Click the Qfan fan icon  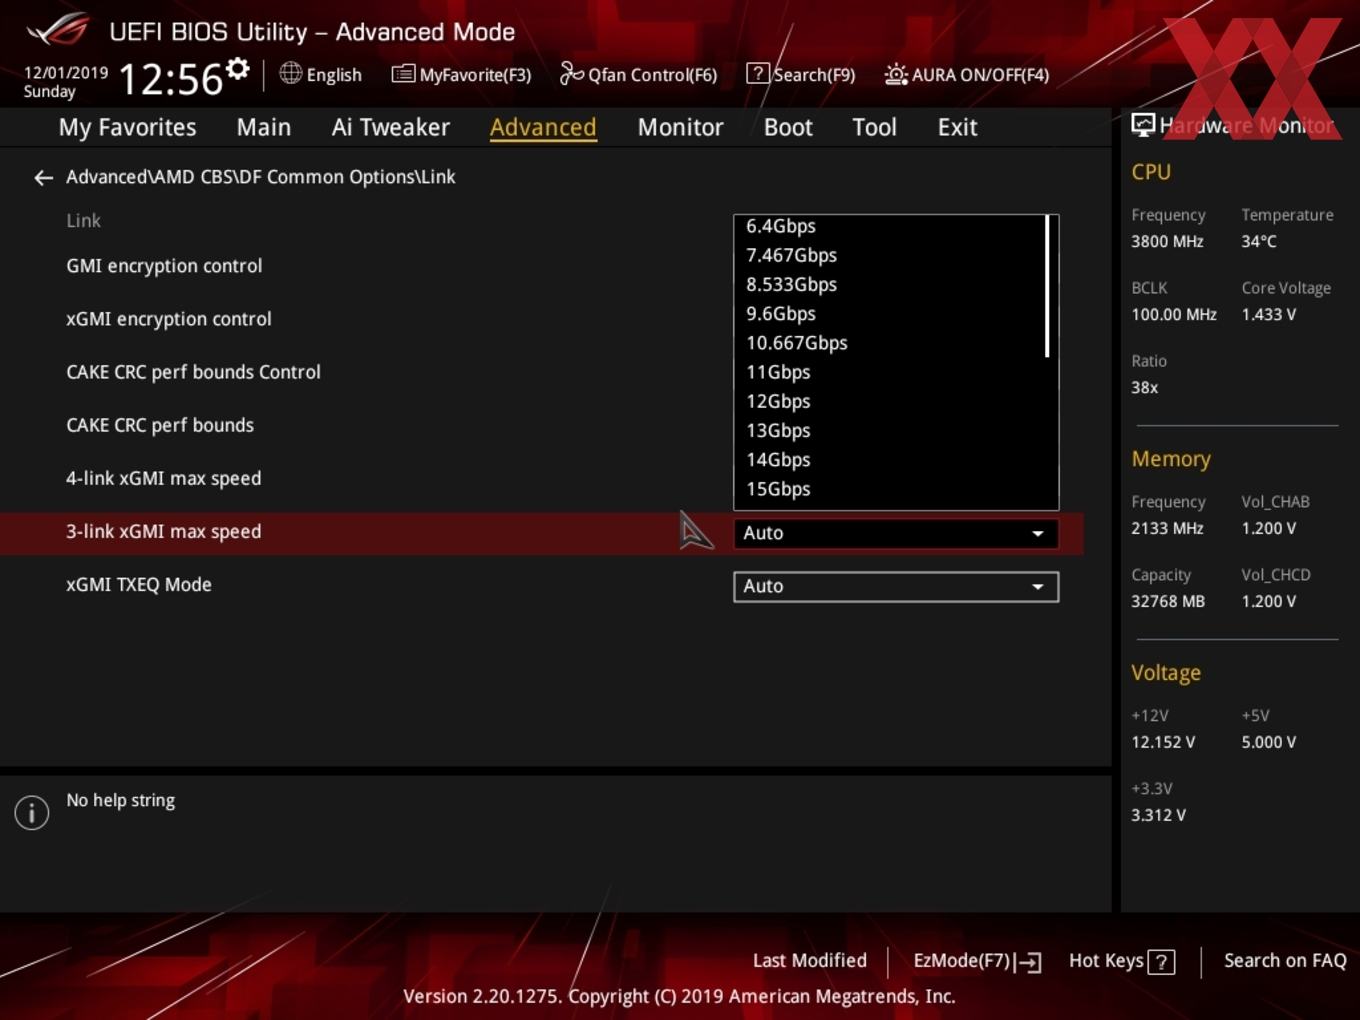pos(571,73)
